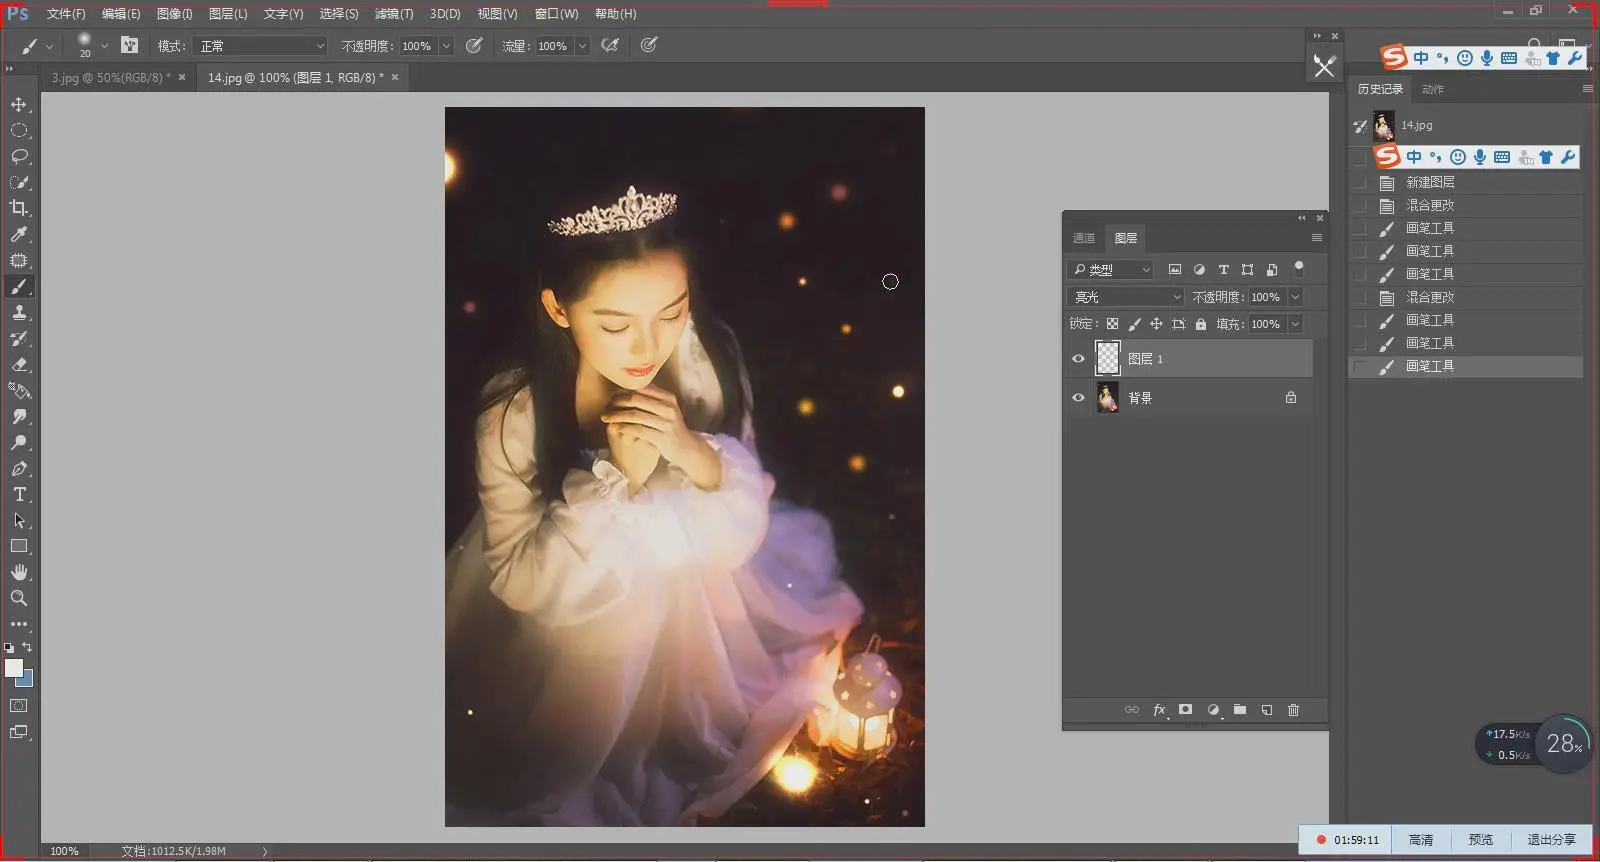Open flow 流量 slider dropdown arrow
This screenshot has width=1600, height=862.
pyautogui.click(x=582, y=46)
